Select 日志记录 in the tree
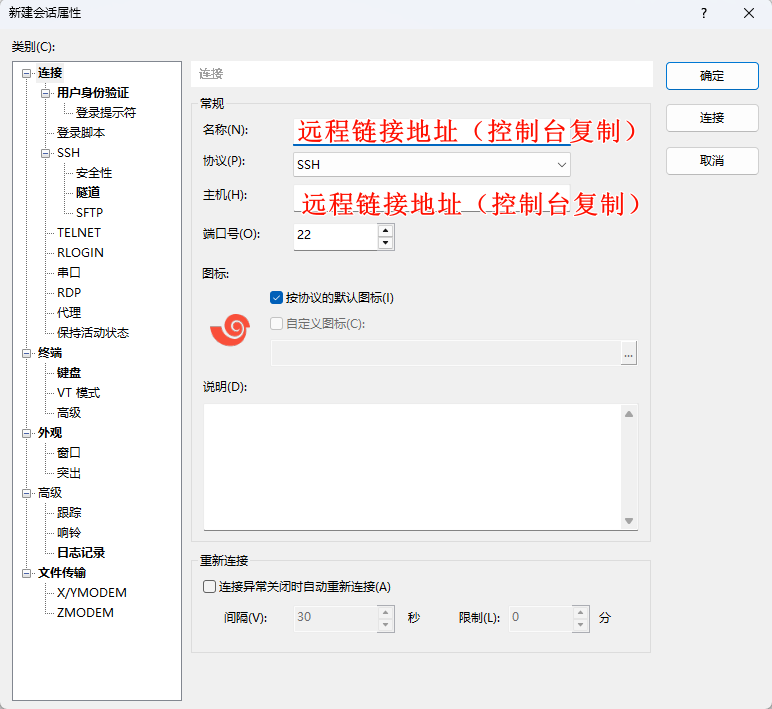772x709 pixels. tap(81, 553)
